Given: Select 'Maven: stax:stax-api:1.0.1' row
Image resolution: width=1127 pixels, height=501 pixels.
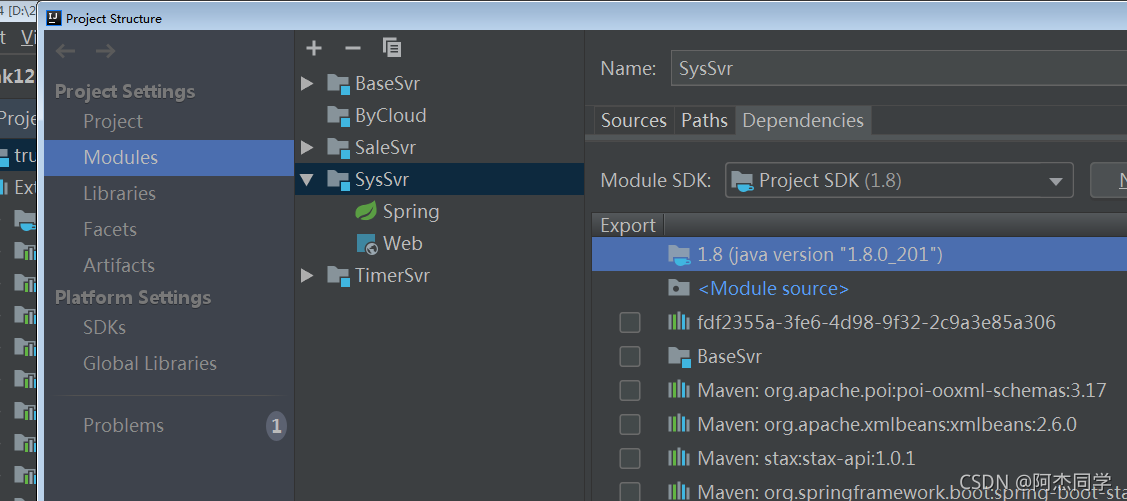Looking at the screenshot, I should coord(860,458).
